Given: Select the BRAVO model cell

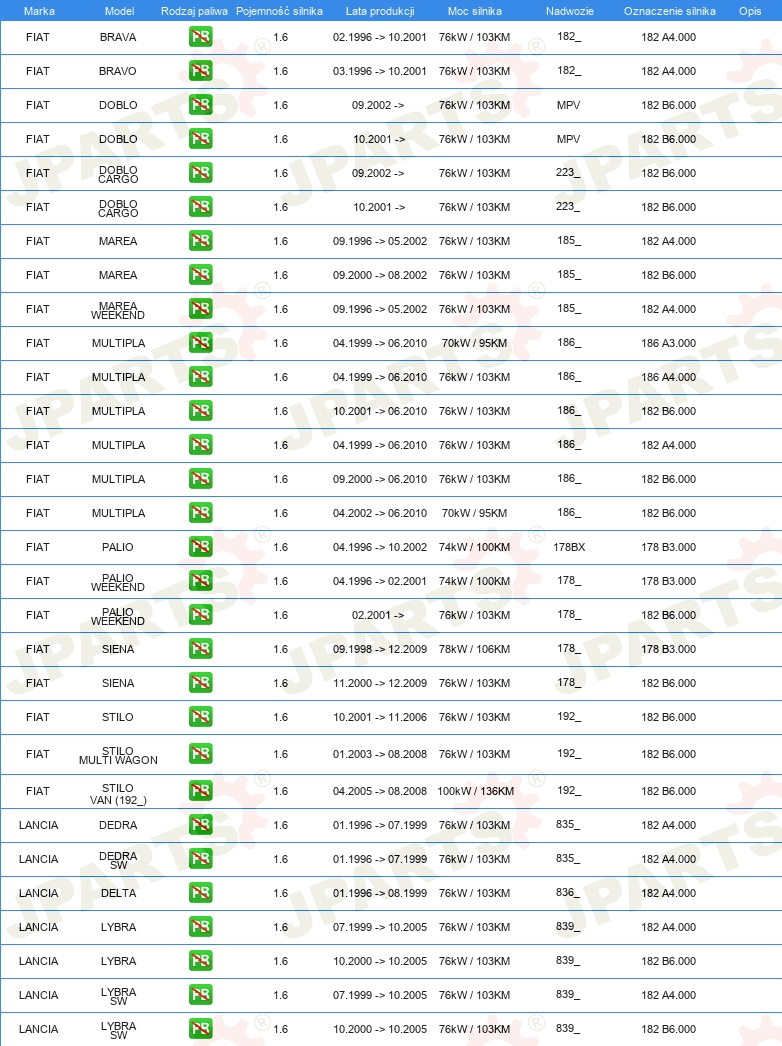Looking at the screenshot, I should [118, 71].
